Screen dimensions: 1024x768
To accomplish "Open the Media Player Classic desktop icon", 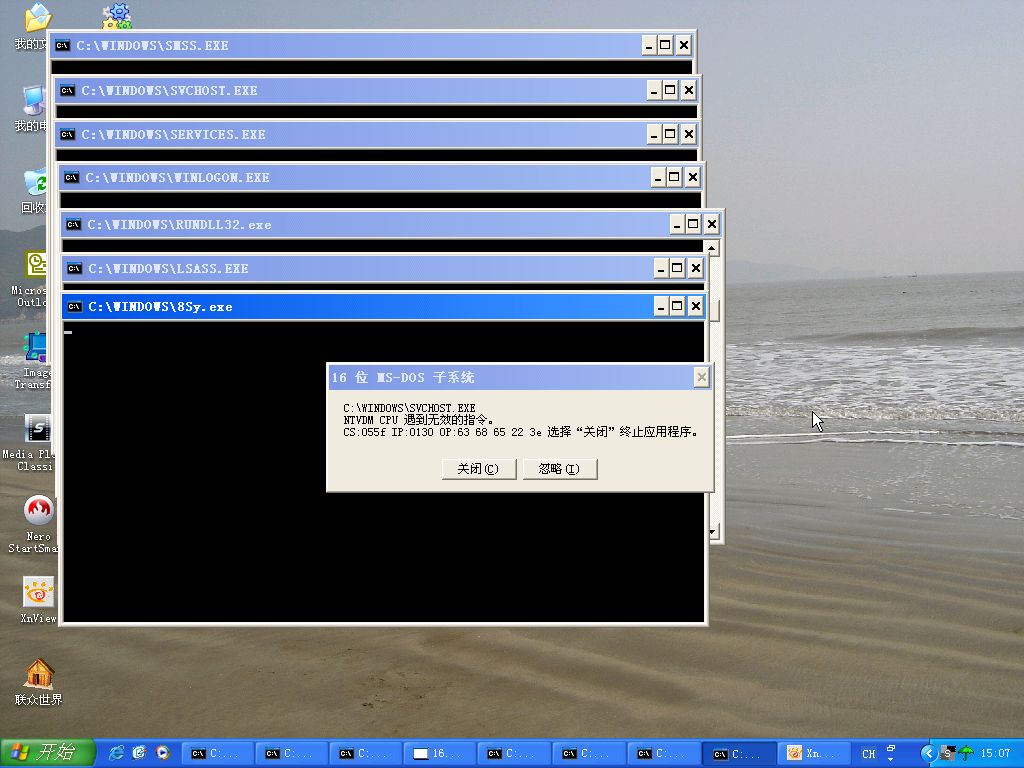I will coord(38,430).
